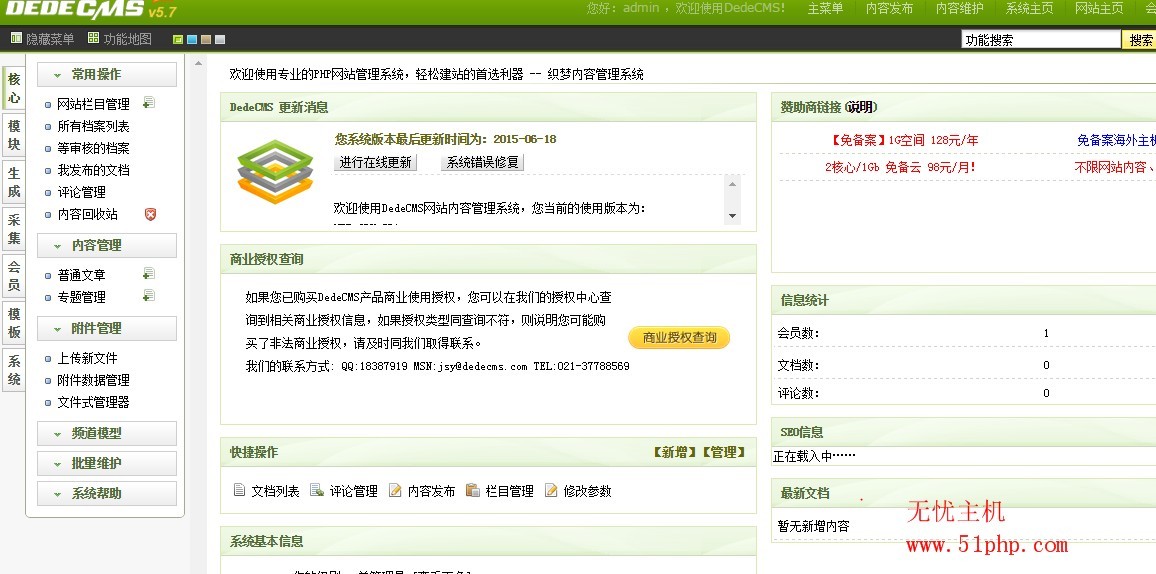Open 网站主页 in the top navigation
The height and width of the screenshot is (574, 1156).
pos(1099,9)
